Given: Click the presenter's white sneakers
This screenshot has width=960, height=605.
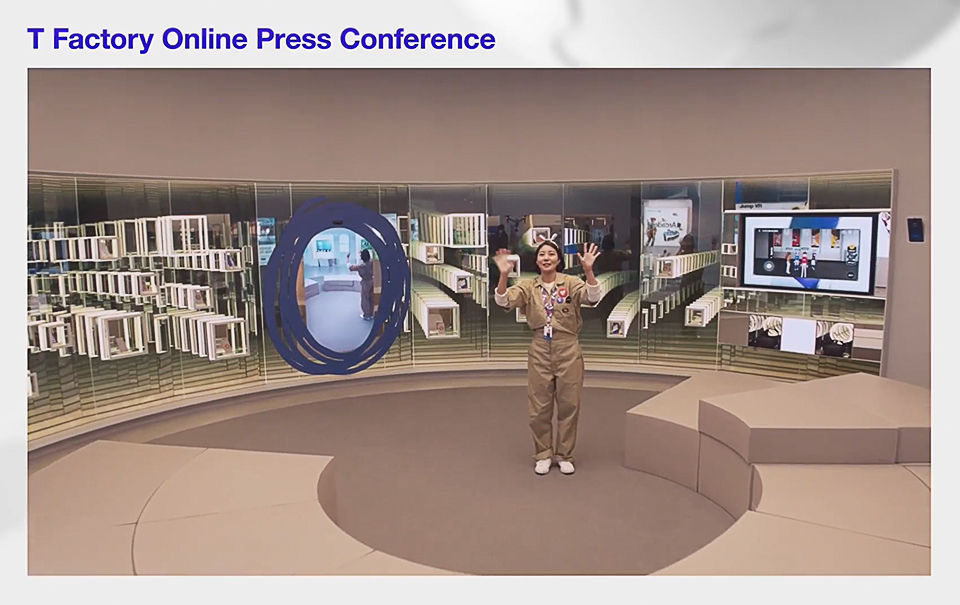Looking at the screenshot, I should [554, 466].
